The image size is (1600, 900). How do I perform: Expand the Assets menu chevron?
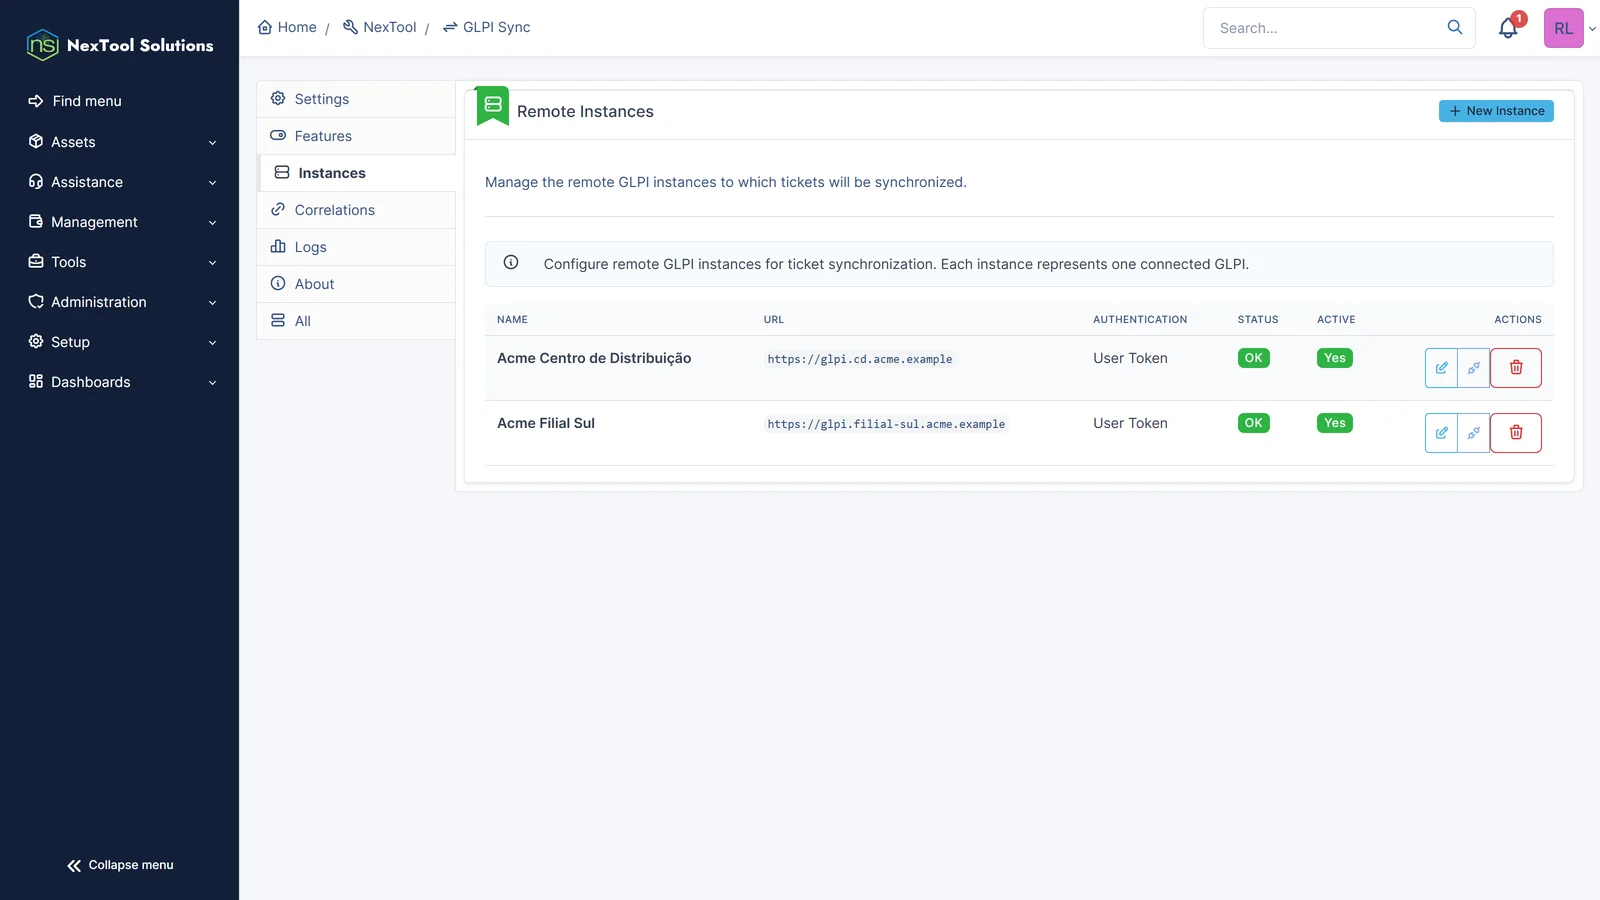point(212,143)
